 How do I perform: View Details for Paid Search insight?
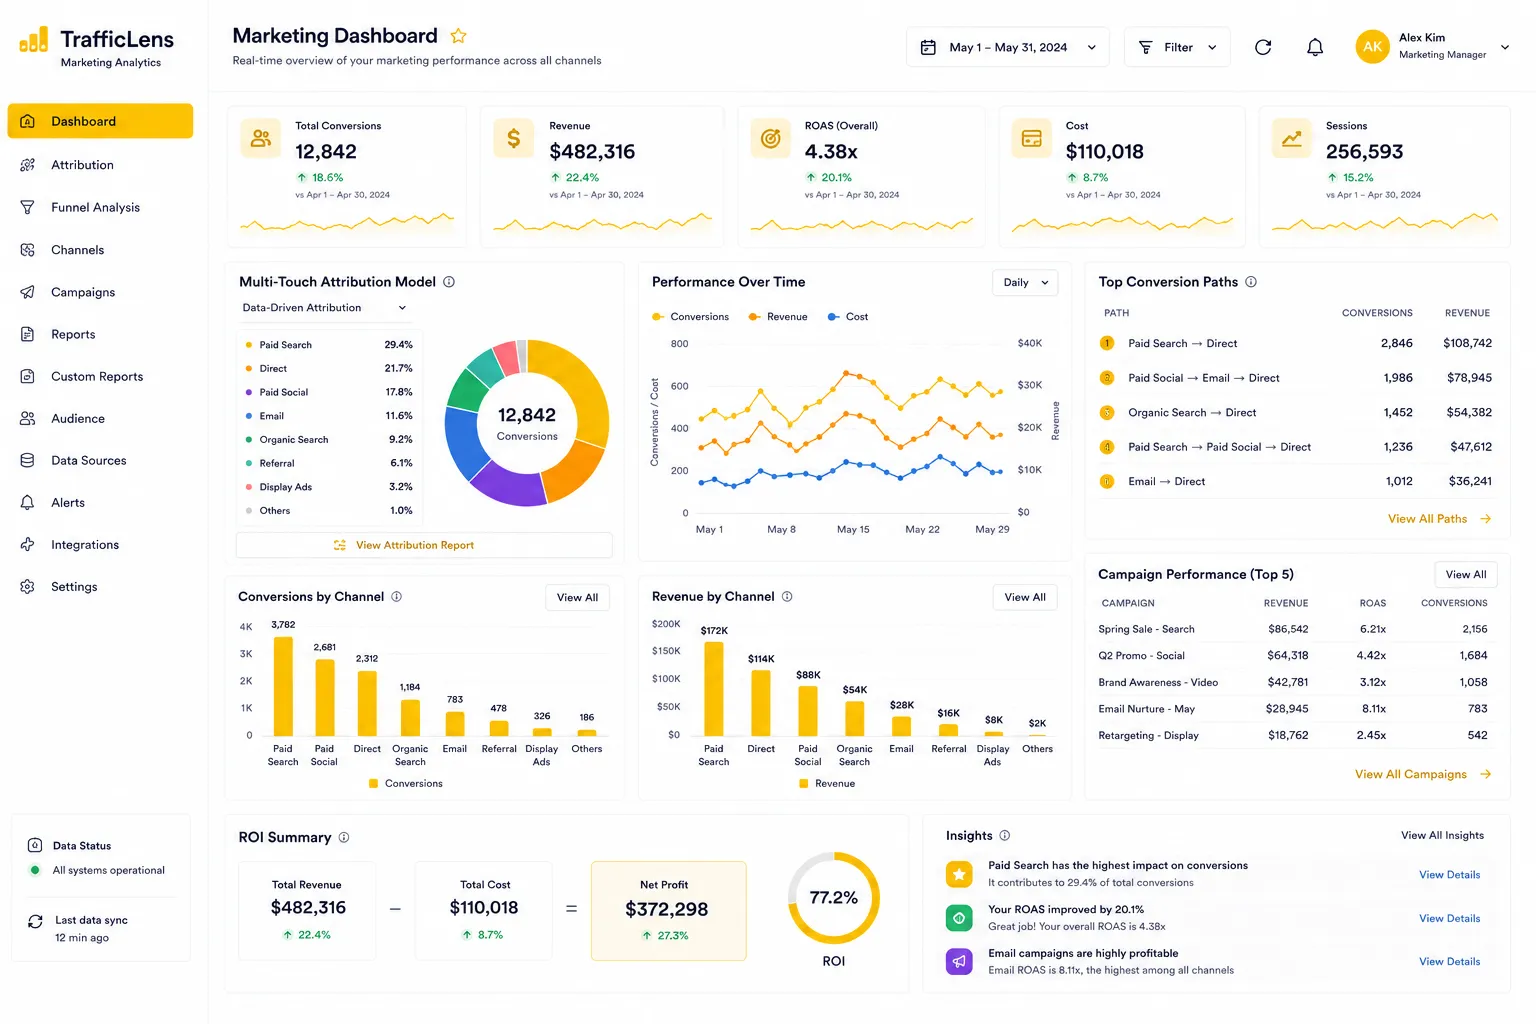pos(1449,875)
